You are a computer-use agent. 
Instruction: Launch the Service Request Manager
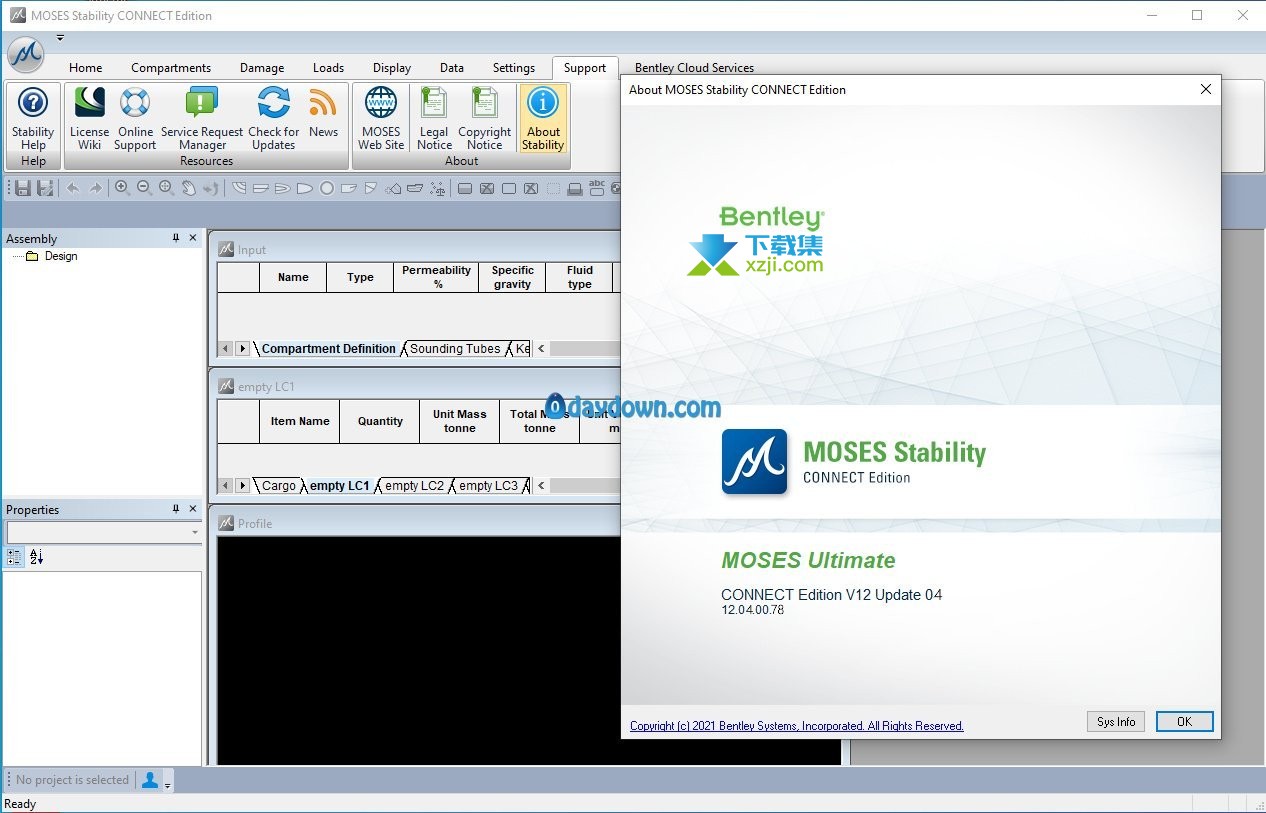pyautogui.click(x=202, y=118)
